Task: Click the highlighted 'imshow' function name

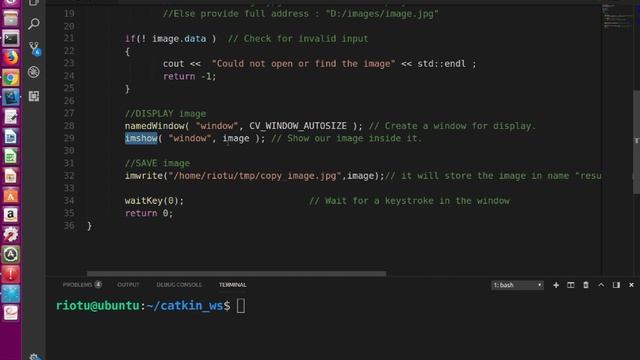Action: click(141, 138)
